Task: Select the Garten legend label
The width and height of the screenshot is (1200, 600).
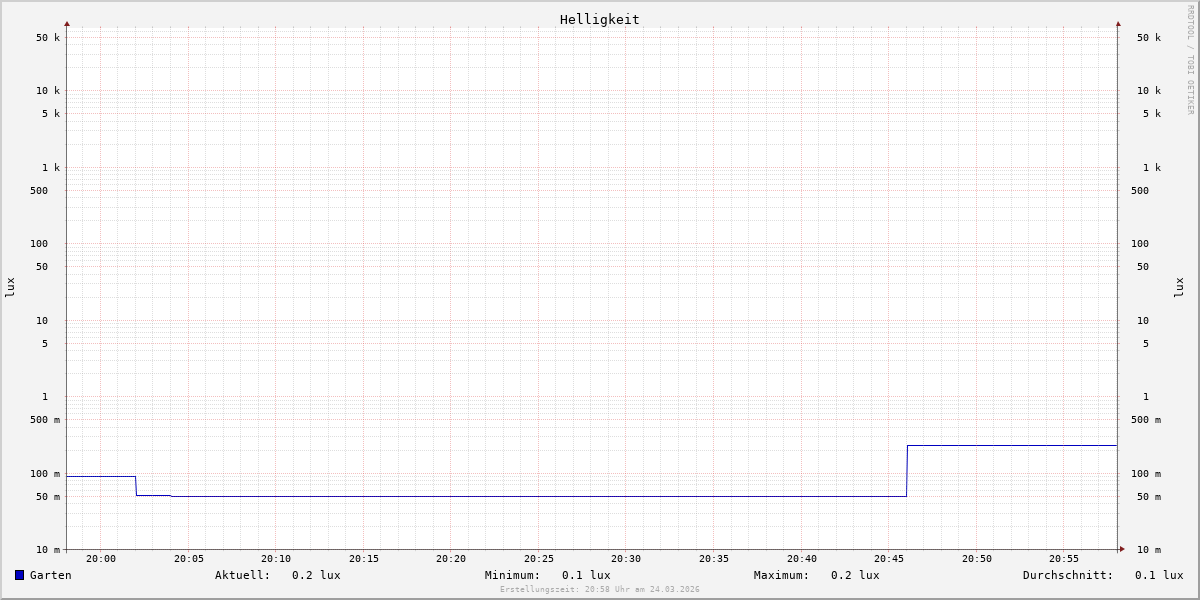Action: pyautogui.click(x=50, y=575)
